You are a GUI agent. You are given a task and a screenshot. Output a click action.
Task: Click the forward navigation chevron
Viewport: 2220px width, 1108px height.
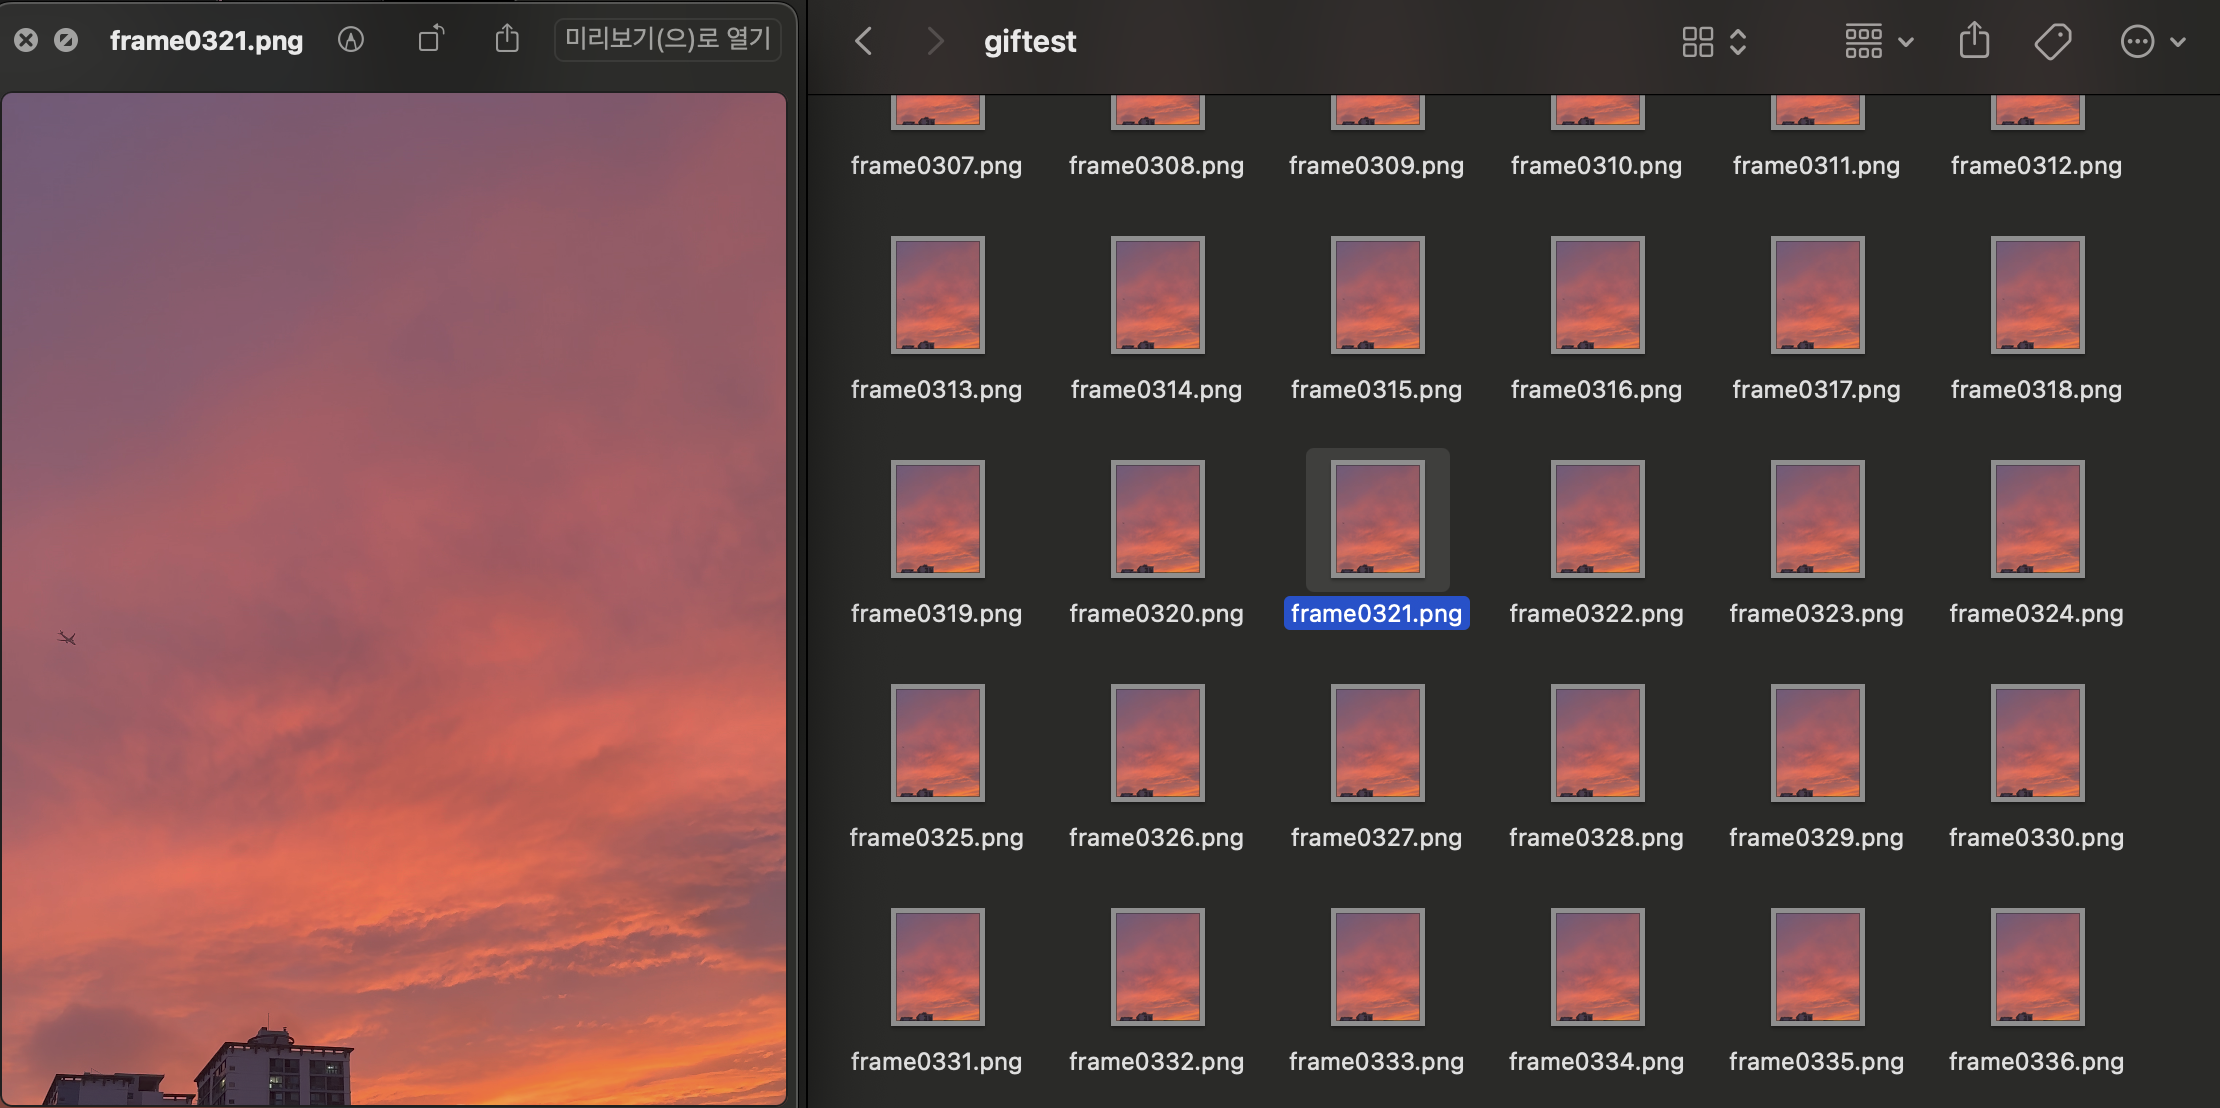935,41
